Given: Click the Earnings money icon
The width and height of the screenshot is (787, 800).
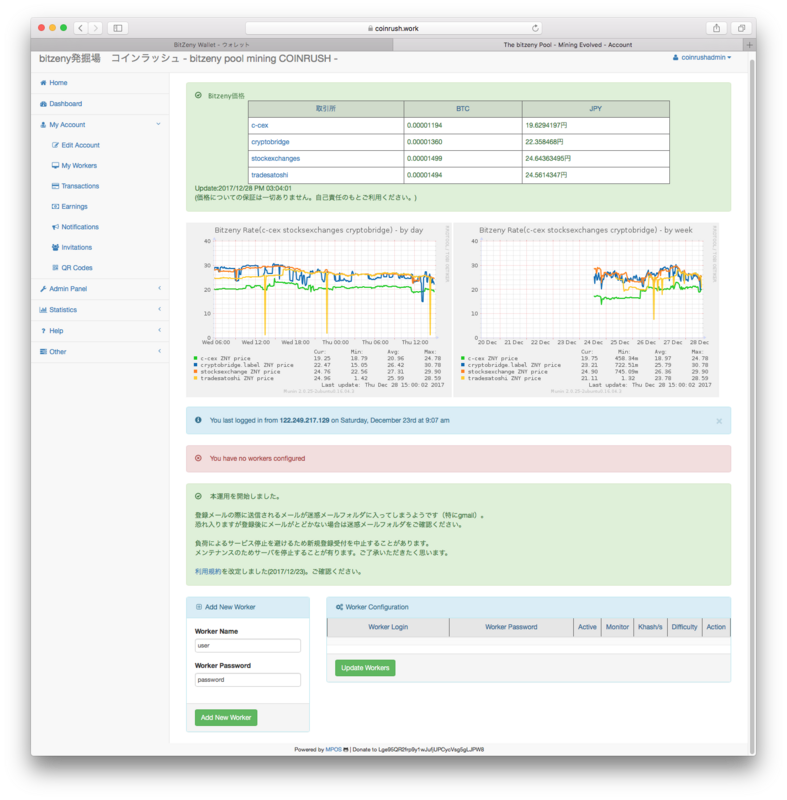Looking at the screenshot, I should coord(55,206).
